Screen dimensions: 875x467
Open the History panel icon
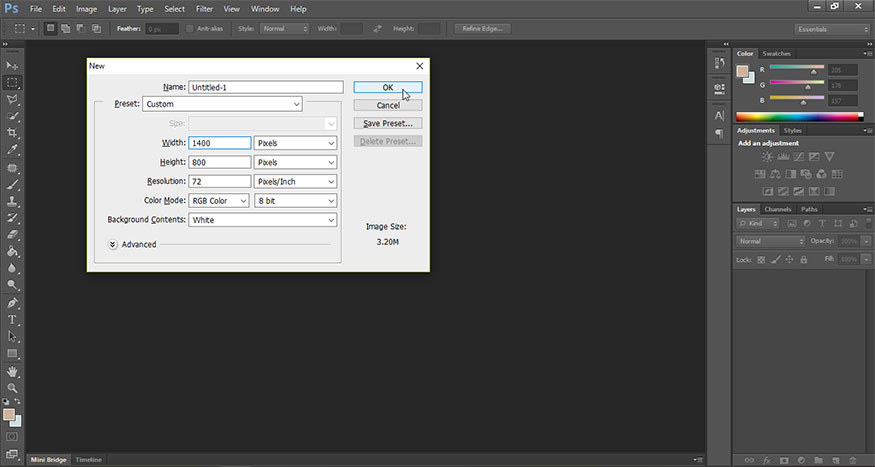719,64
